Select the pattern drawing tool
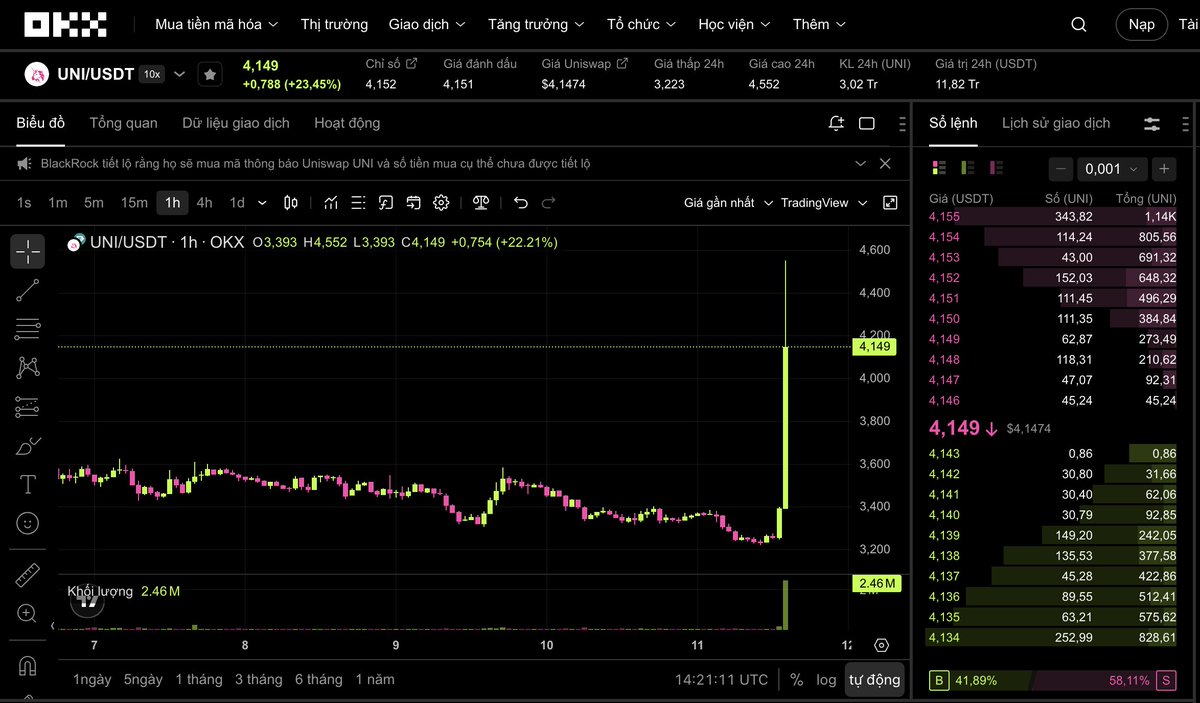Screen dimensions: 1200x703 [28, 367]
